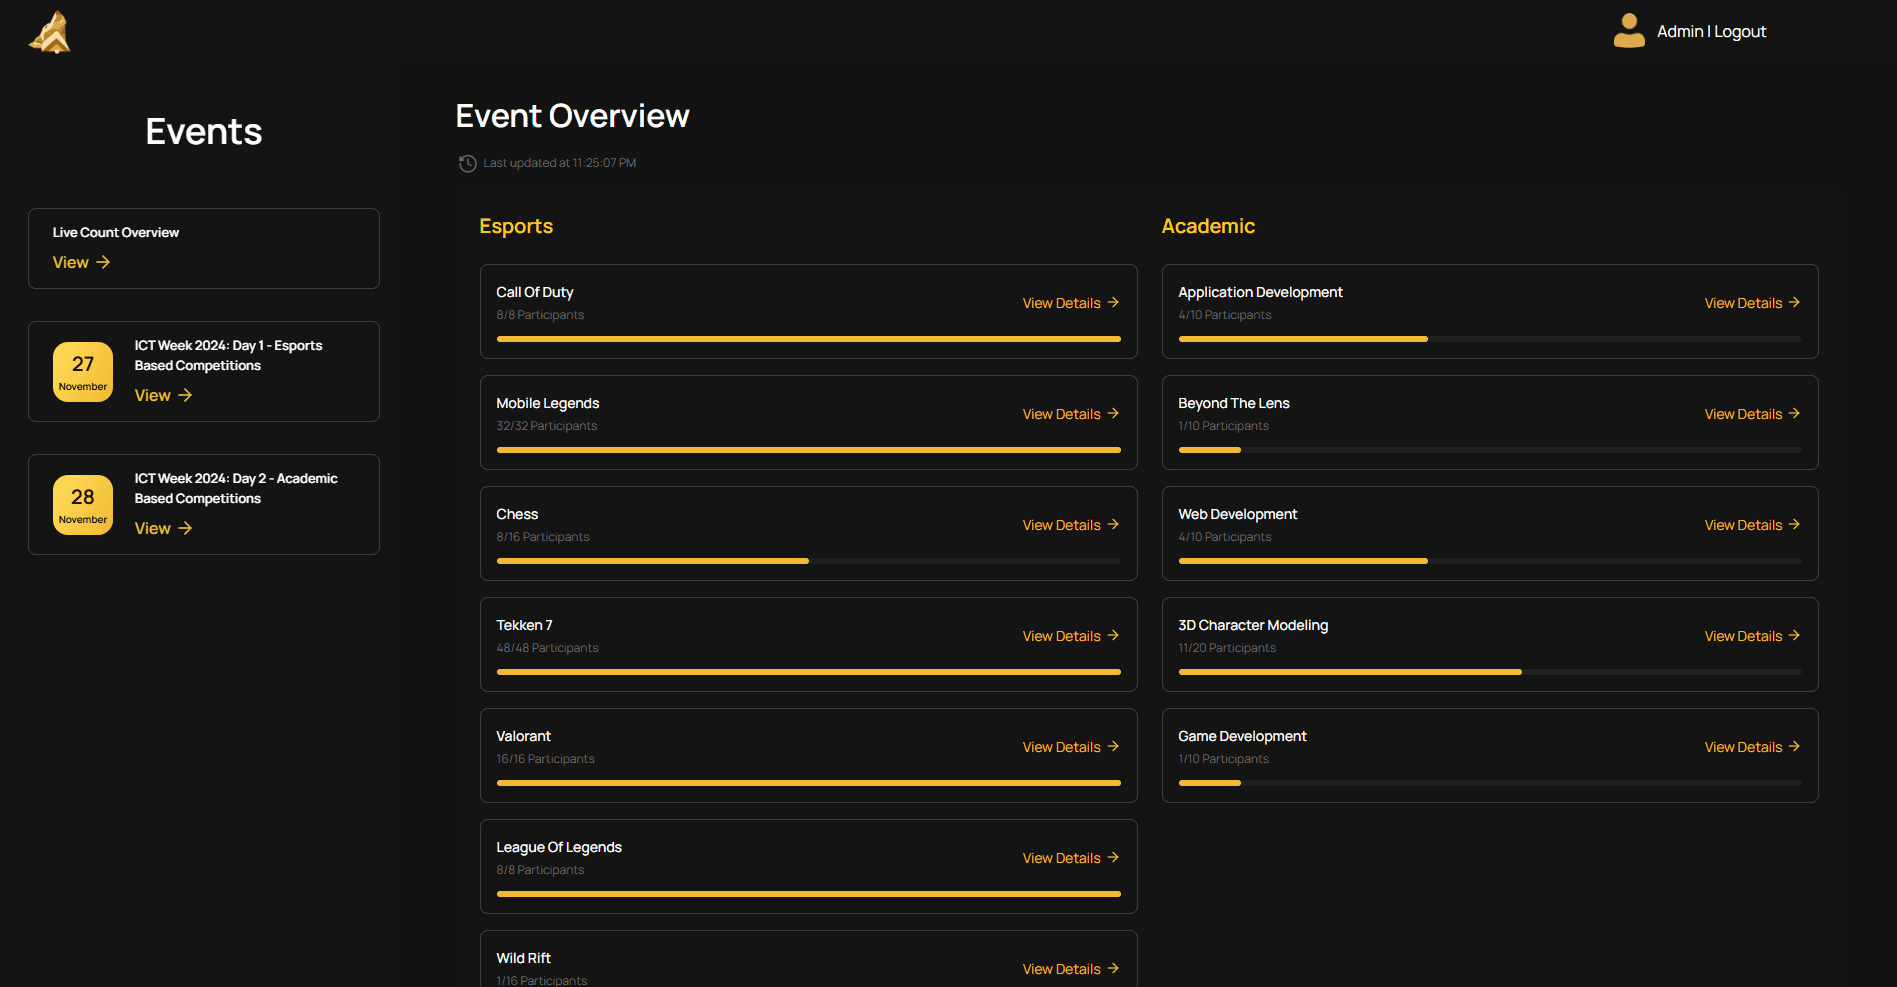This screenshot has height=987, width=1897.
Task: Click the Esports section heading
Action: pyautogui.click(x=516, y=226)
